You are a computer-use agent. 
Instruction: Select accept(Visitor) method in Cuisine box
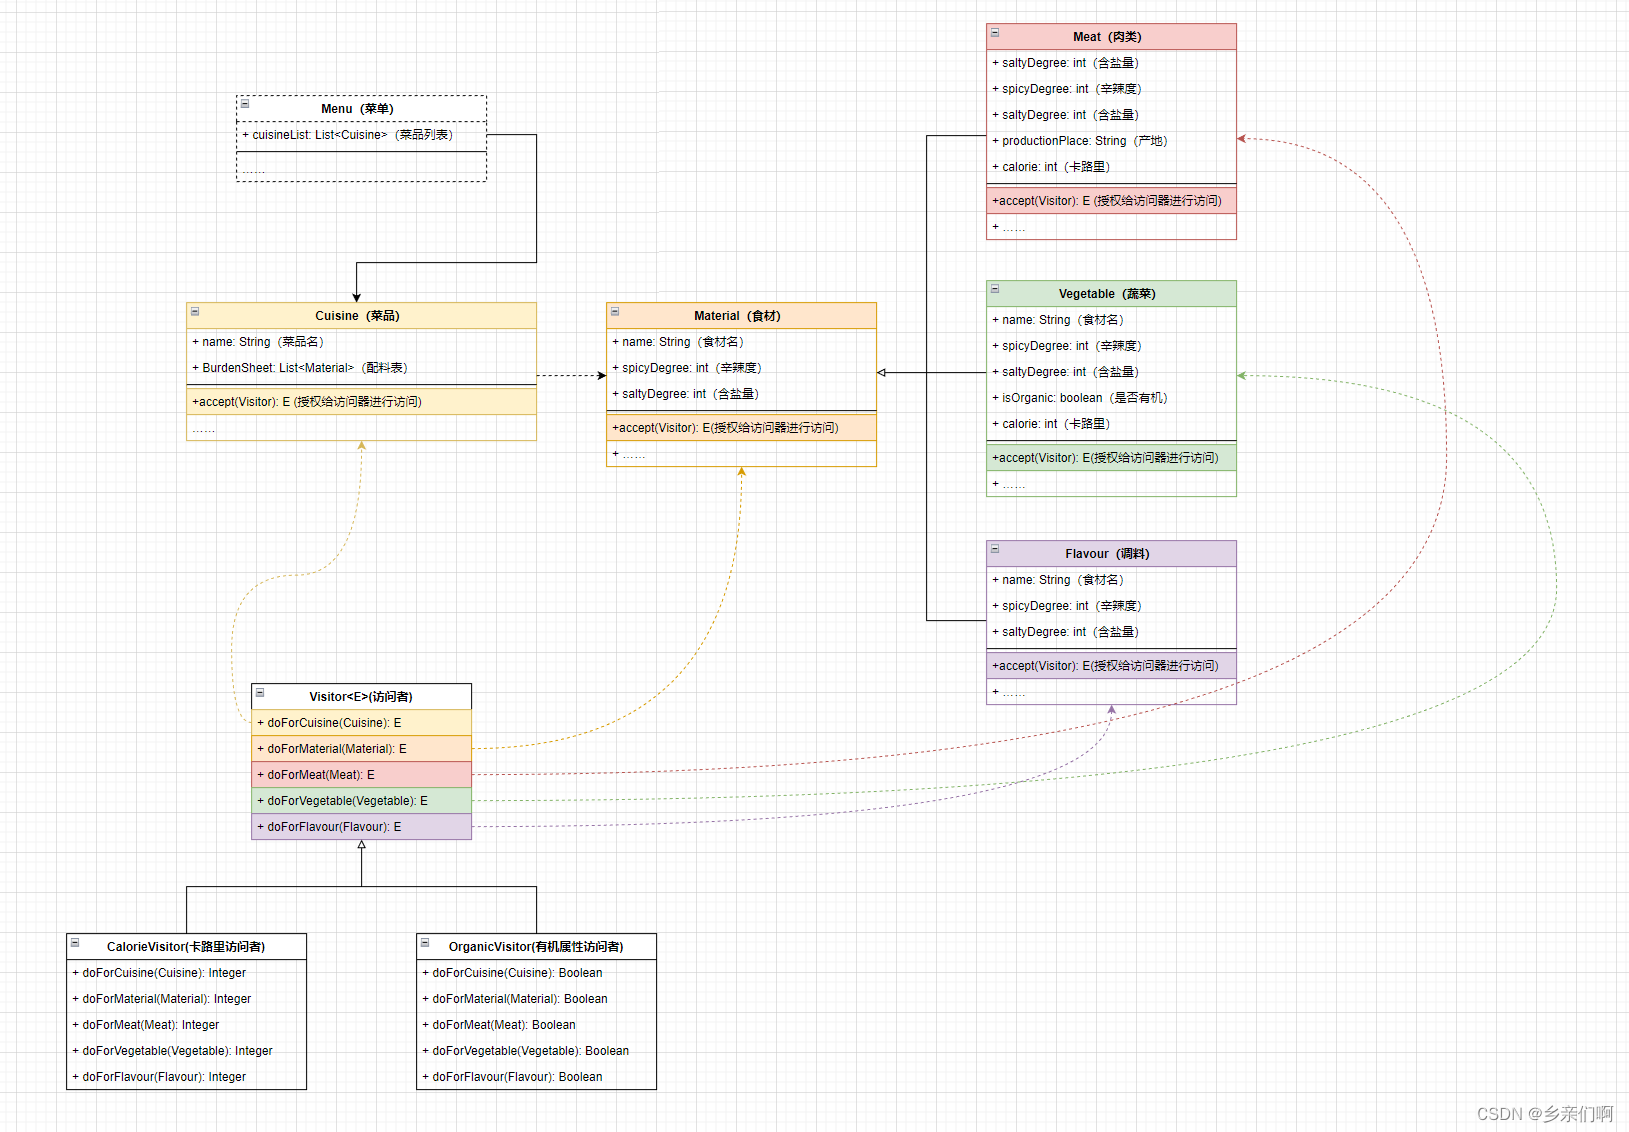coord(362,402)
